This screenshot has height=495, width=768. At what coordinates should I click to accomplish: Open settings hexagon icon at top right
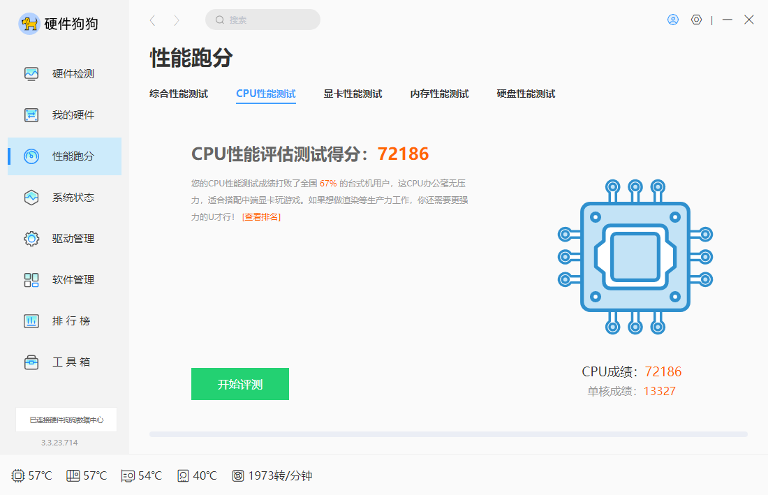tap(696, 20)
